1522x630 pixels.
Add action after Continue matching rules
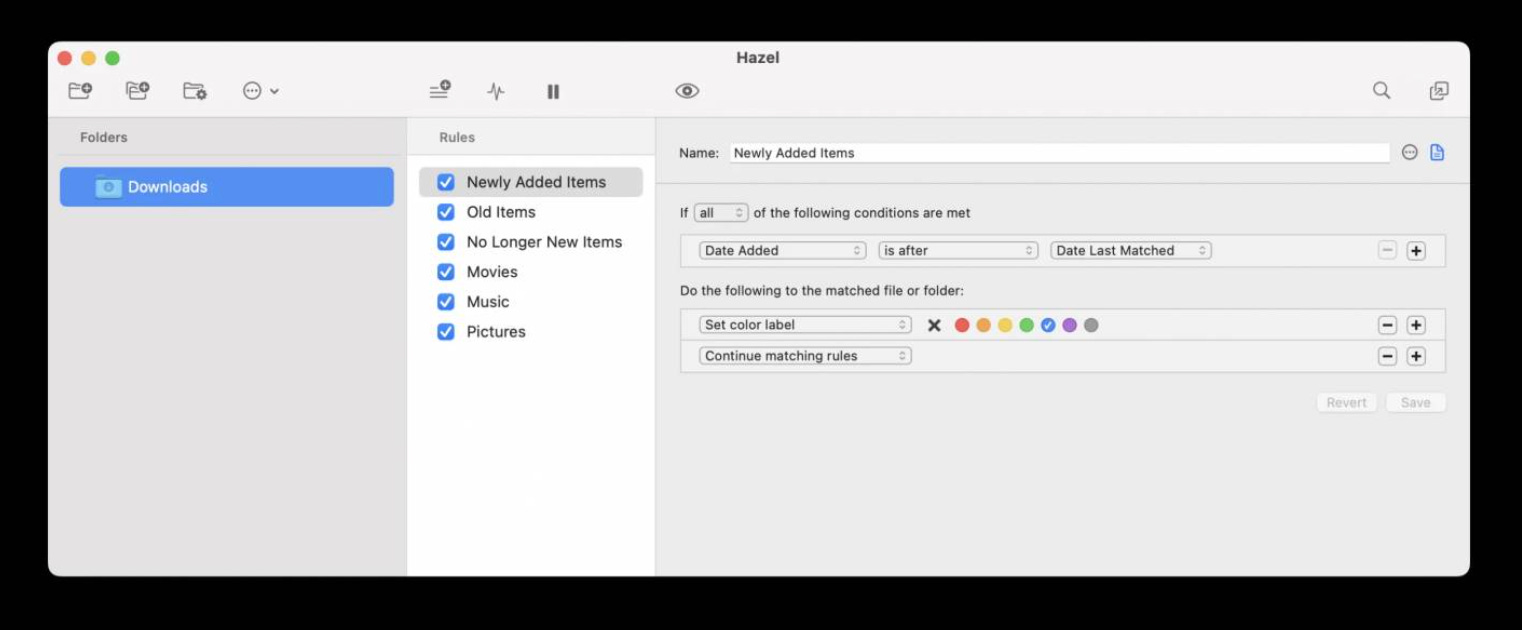click(x=1416, y=356)
